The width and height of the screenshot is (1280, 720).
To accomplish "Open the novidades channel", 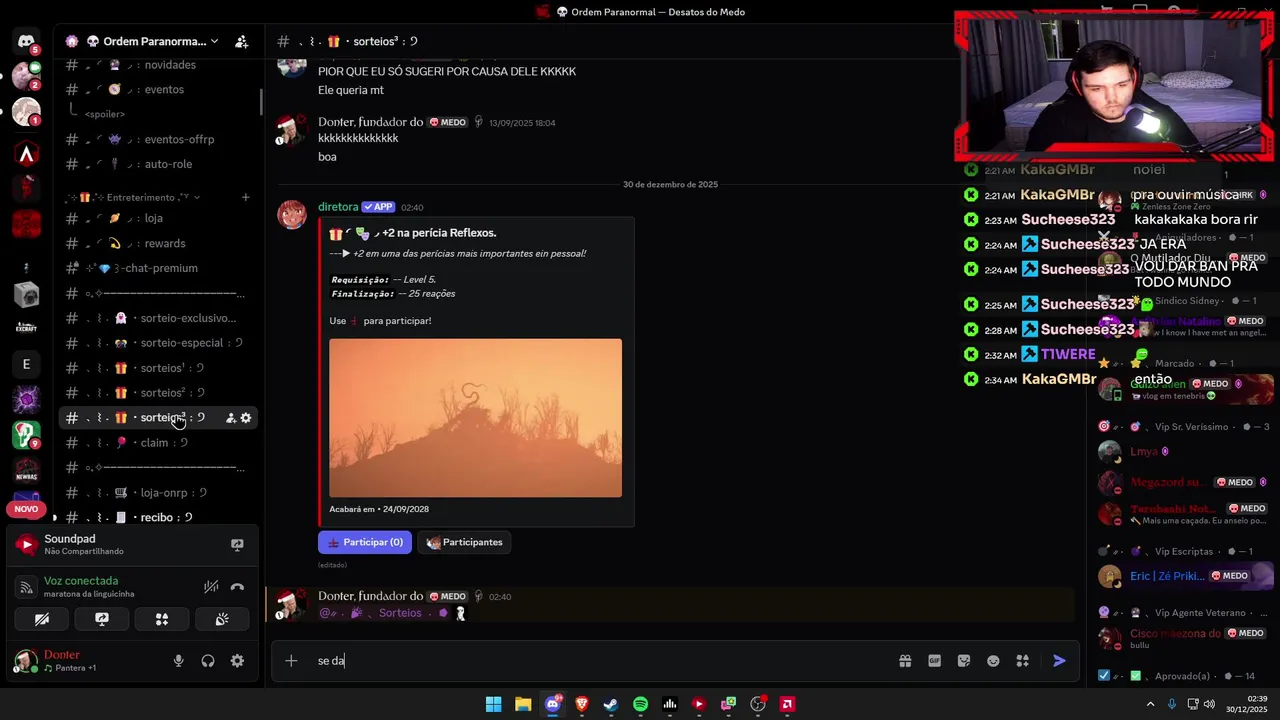I will coord(160,65).
